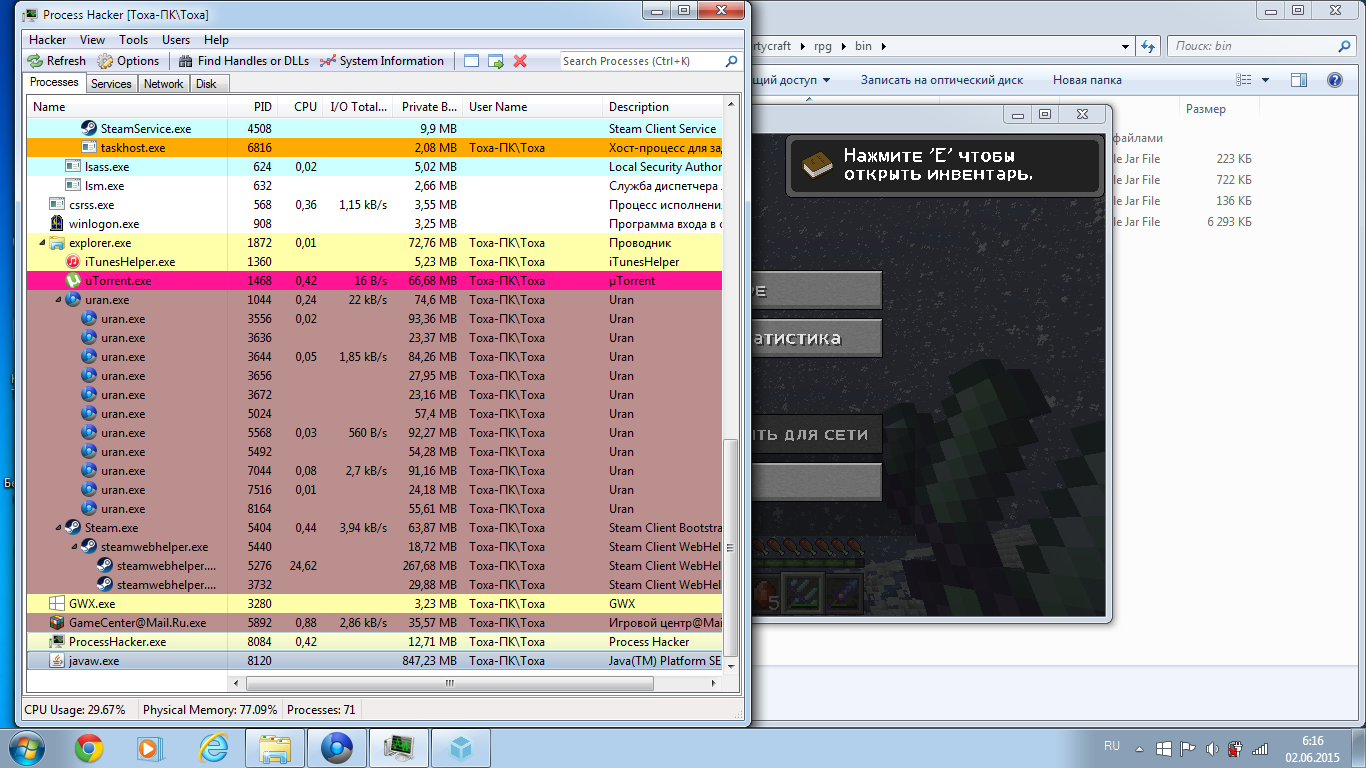
Task: Open Options from the toolbar
Action: [x=128, y=61]
